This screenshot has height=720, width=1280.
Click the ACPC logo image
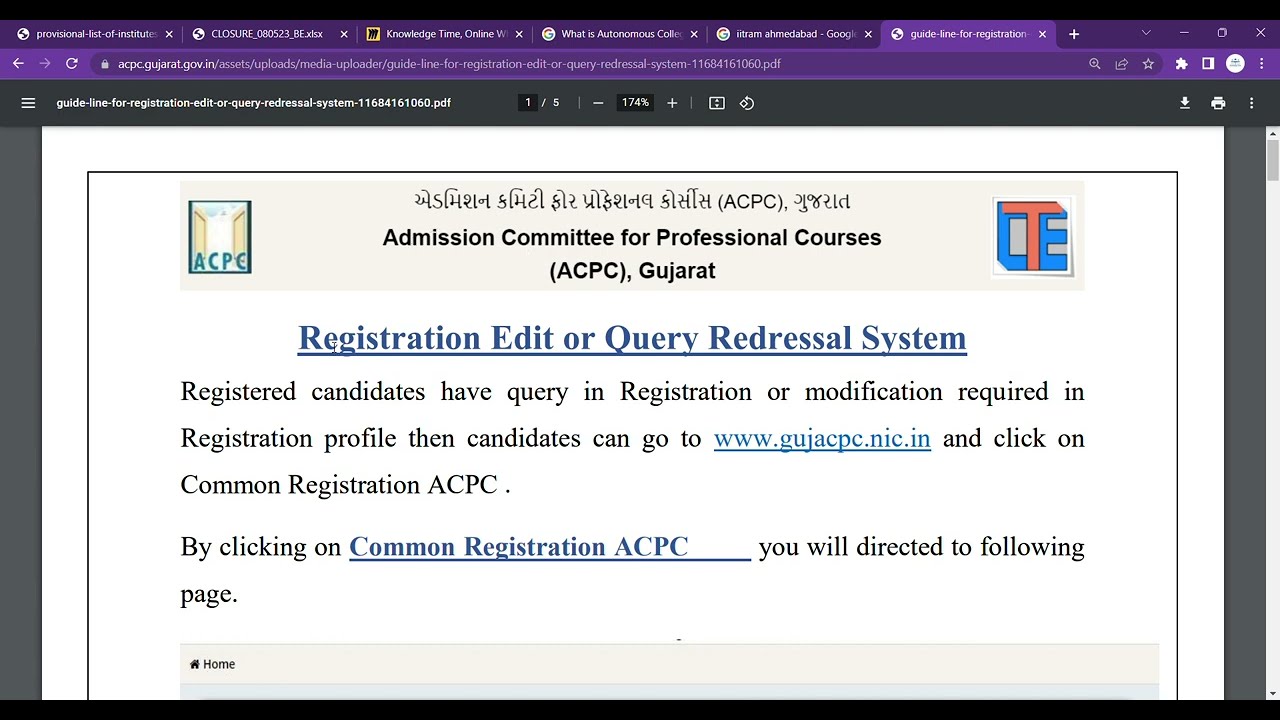(x=220, y=237)
